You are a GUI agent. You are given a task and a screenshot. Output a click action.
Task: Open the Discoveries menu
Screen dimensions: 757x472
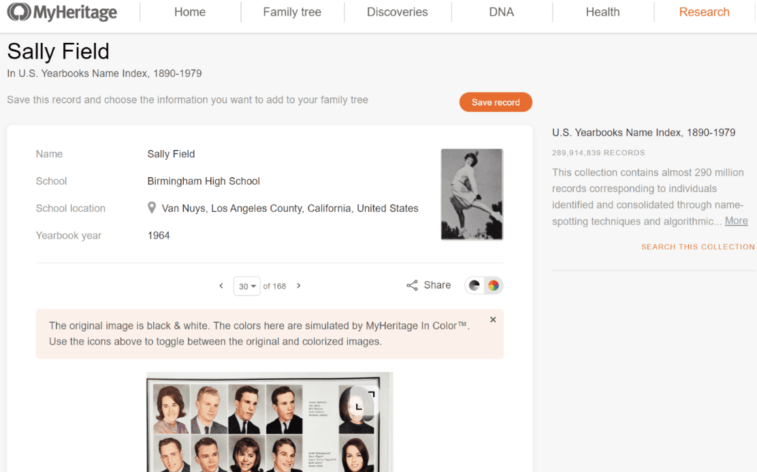click(x=397, y=12)
